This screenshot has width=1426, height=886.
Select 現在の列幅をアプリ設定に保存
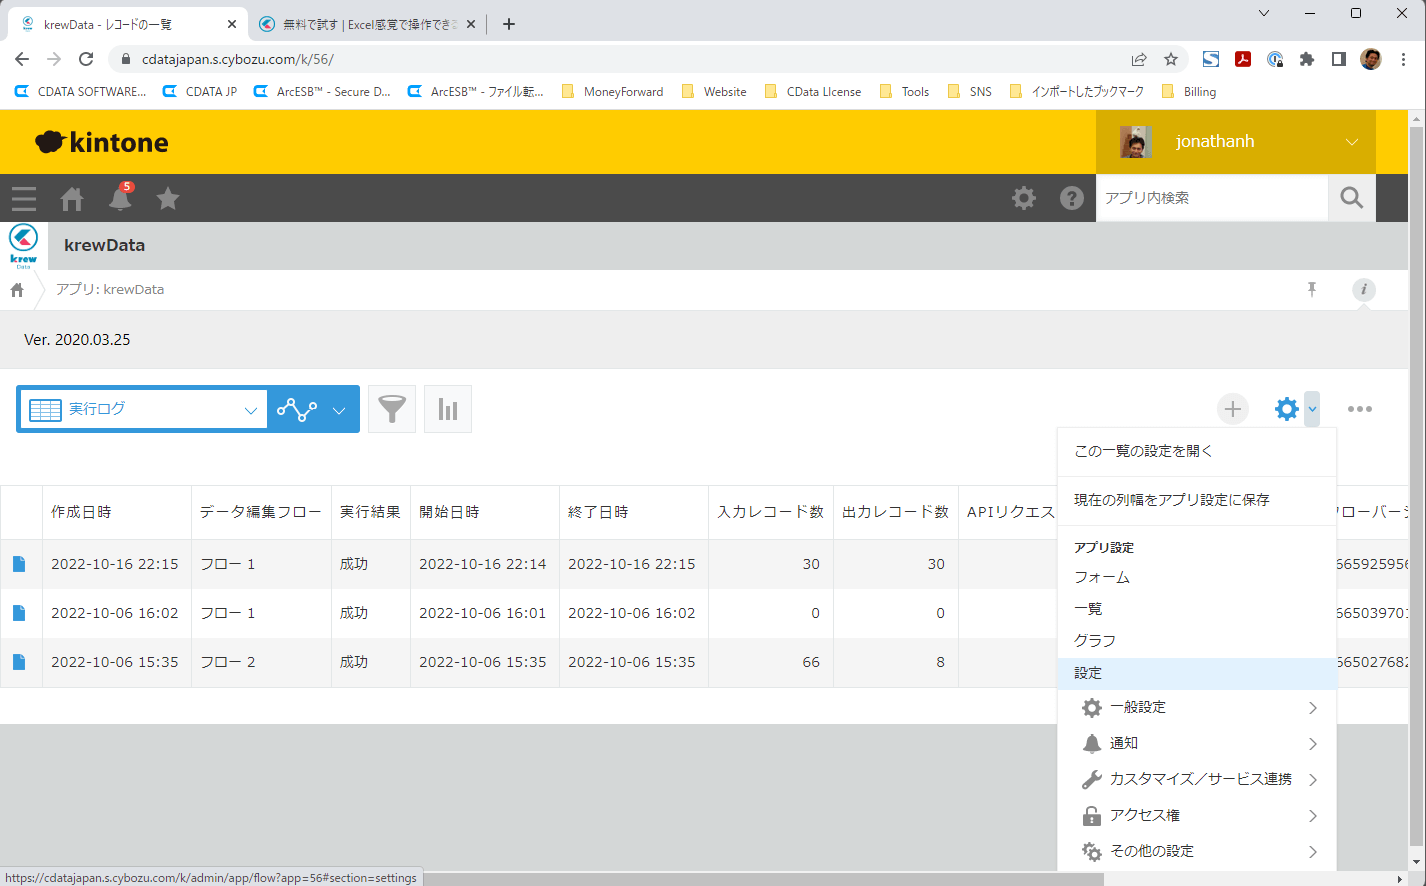click(1197, 500)
